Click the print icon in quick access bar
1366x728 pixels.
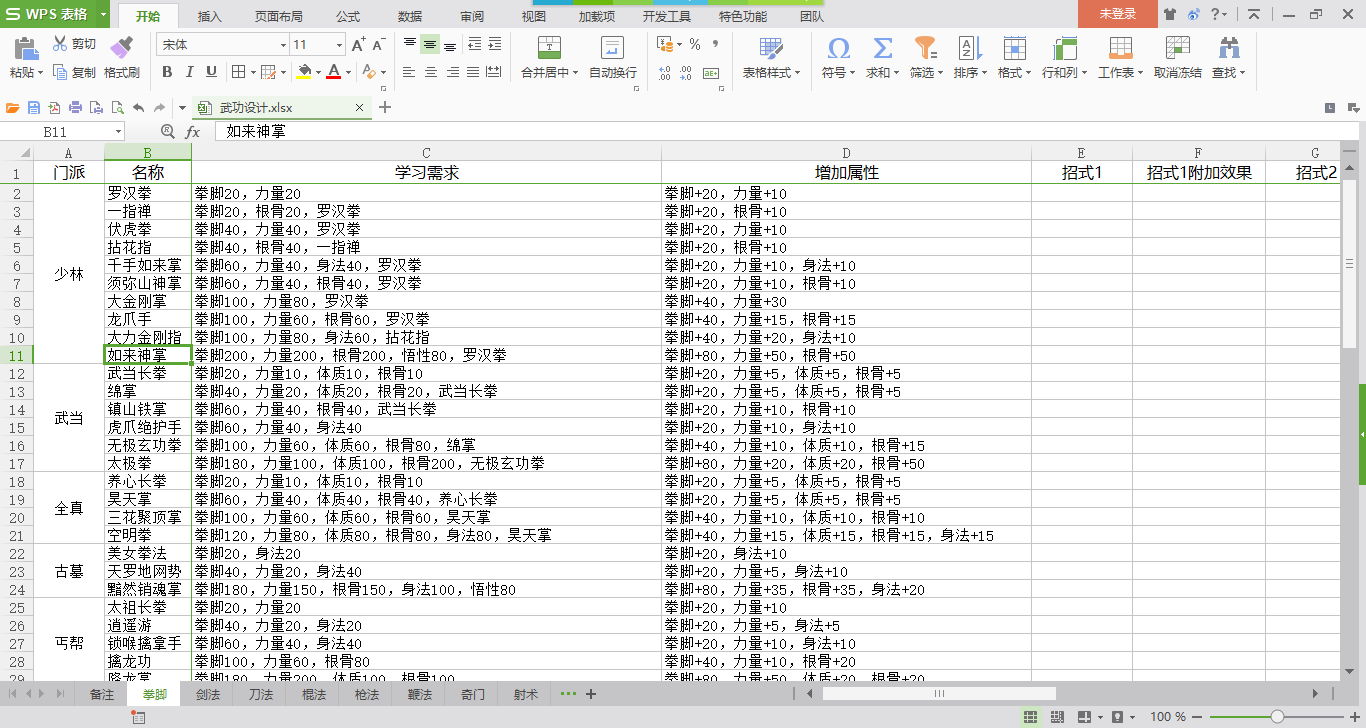tap(76, 108)
